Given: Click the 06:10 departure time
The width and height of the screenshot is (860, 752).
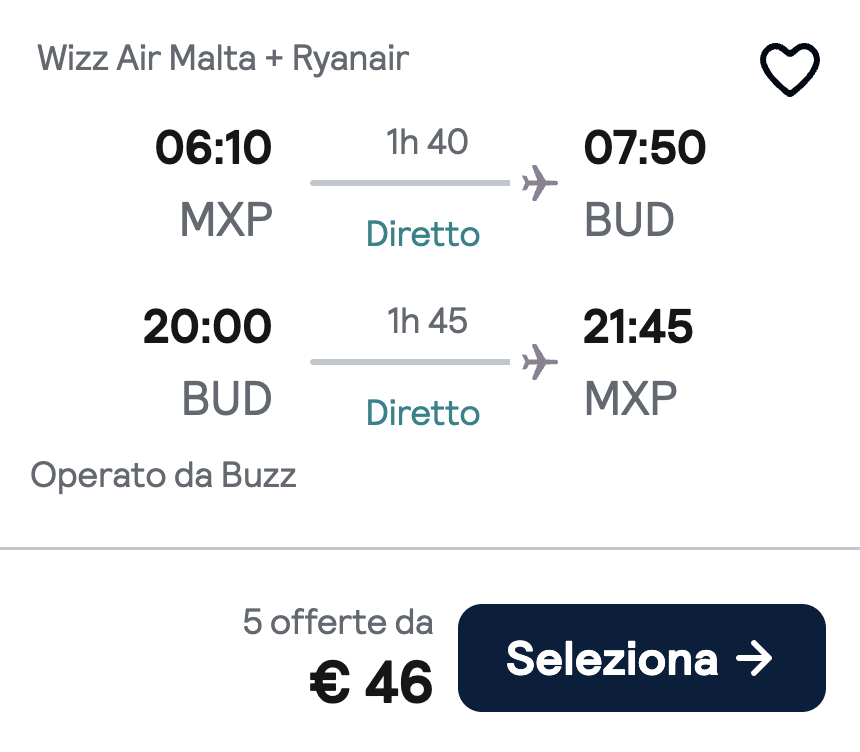Looking at the screenshot, I should (213, 147).
